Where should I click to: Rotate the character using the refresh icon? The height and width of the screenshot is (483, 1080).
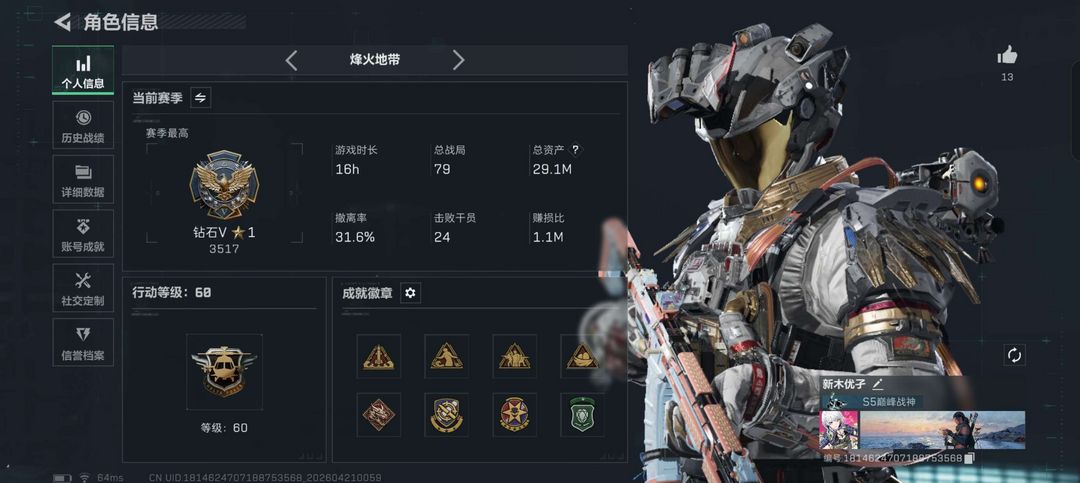point(1015,356)
